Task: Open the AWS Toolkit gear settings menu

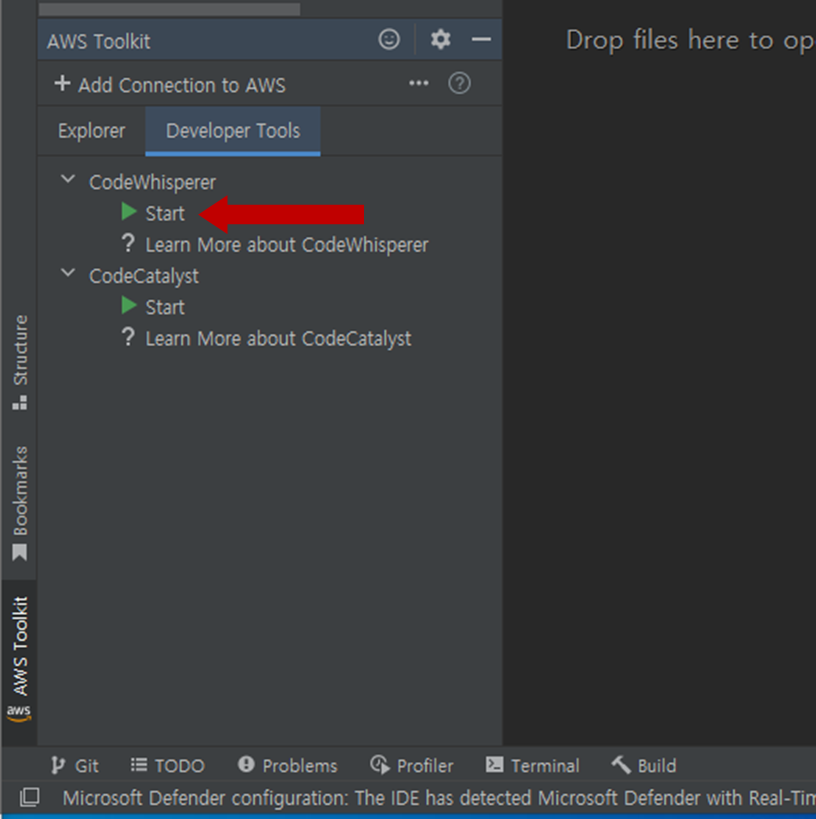Action: (440, 39)
